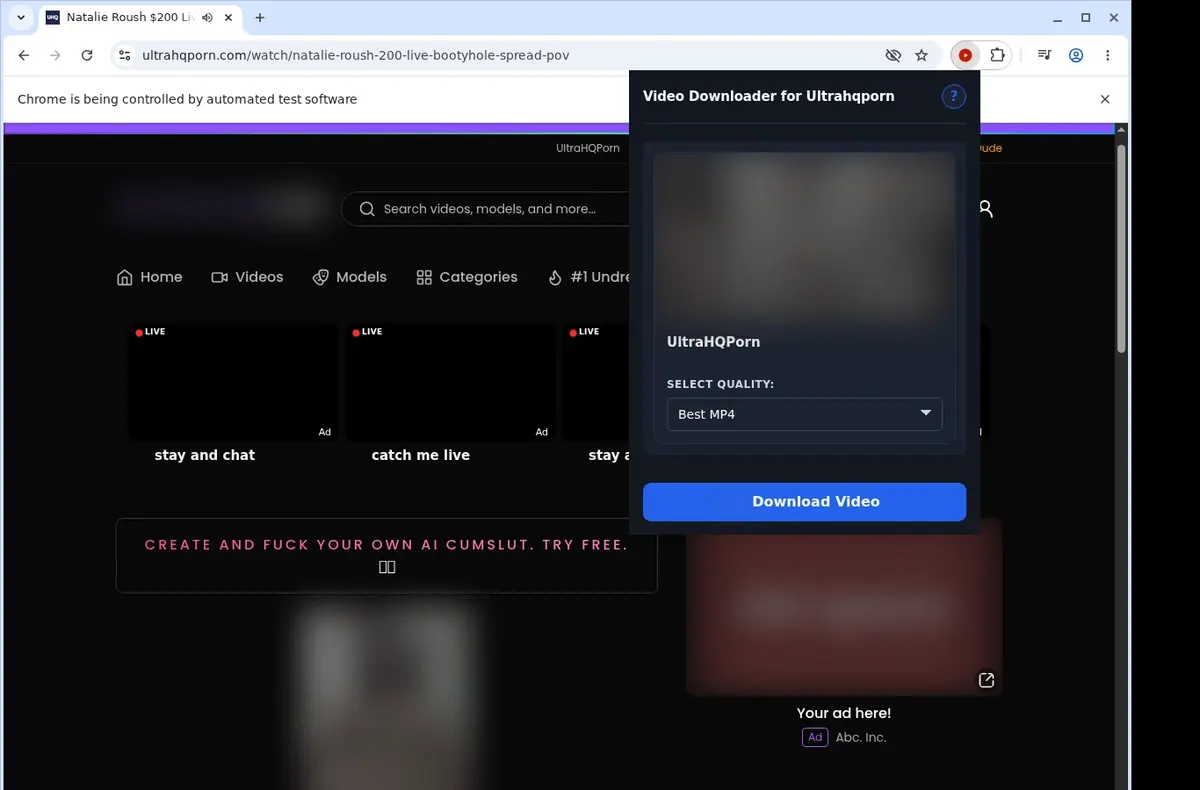Open the Categories menu item
Screen dimensions: 1200x790
coord(467,277)
